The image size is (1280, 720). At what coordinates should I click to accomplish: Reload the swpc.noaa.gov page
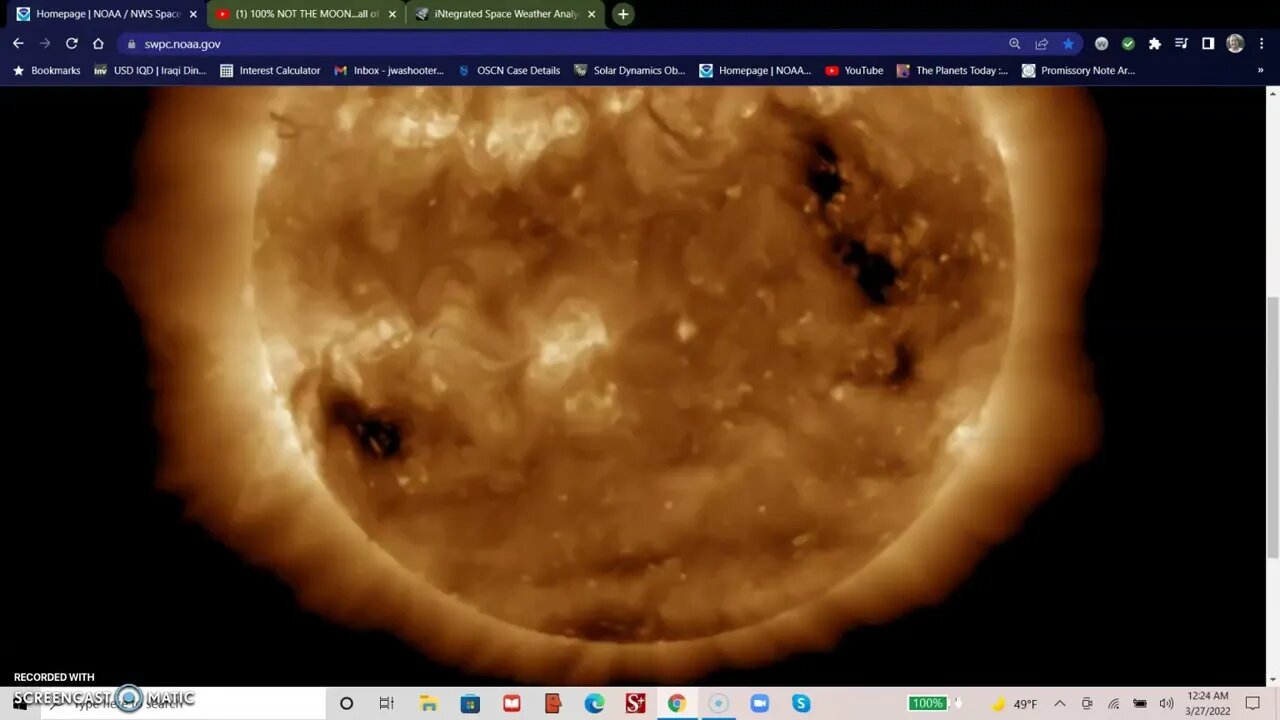[x=72, y=44]
